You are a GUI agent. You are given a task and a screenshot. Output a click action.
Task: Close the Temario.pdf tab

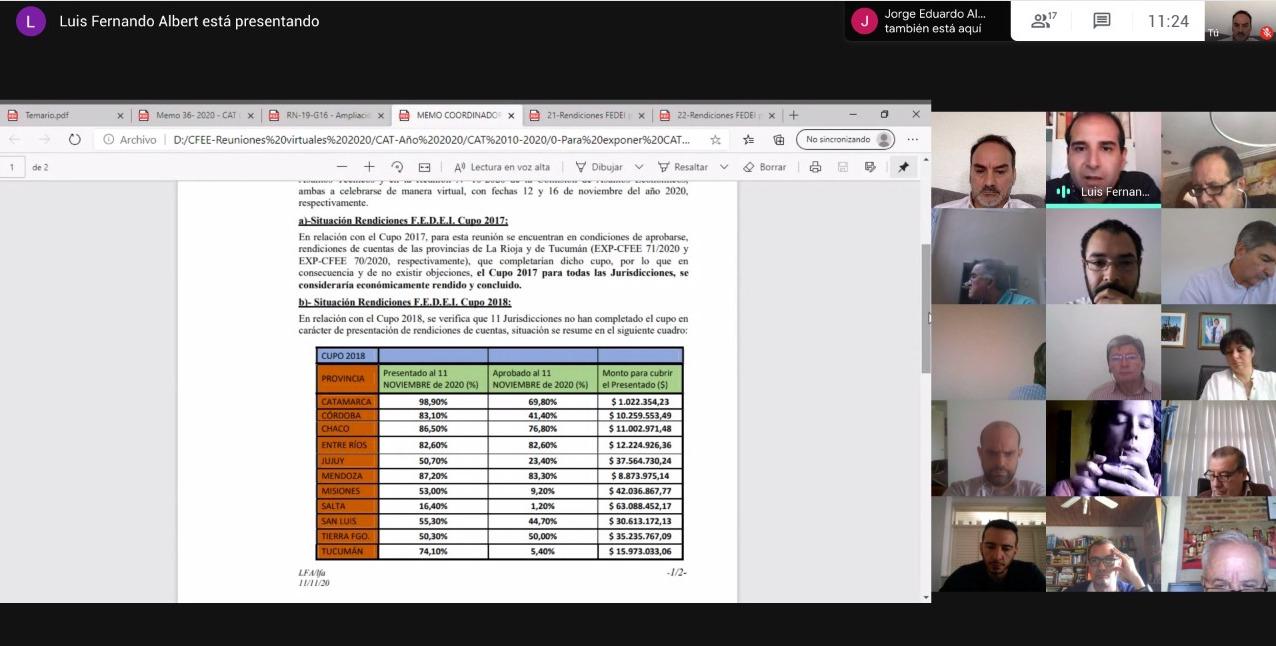click(x=121, y=115)
